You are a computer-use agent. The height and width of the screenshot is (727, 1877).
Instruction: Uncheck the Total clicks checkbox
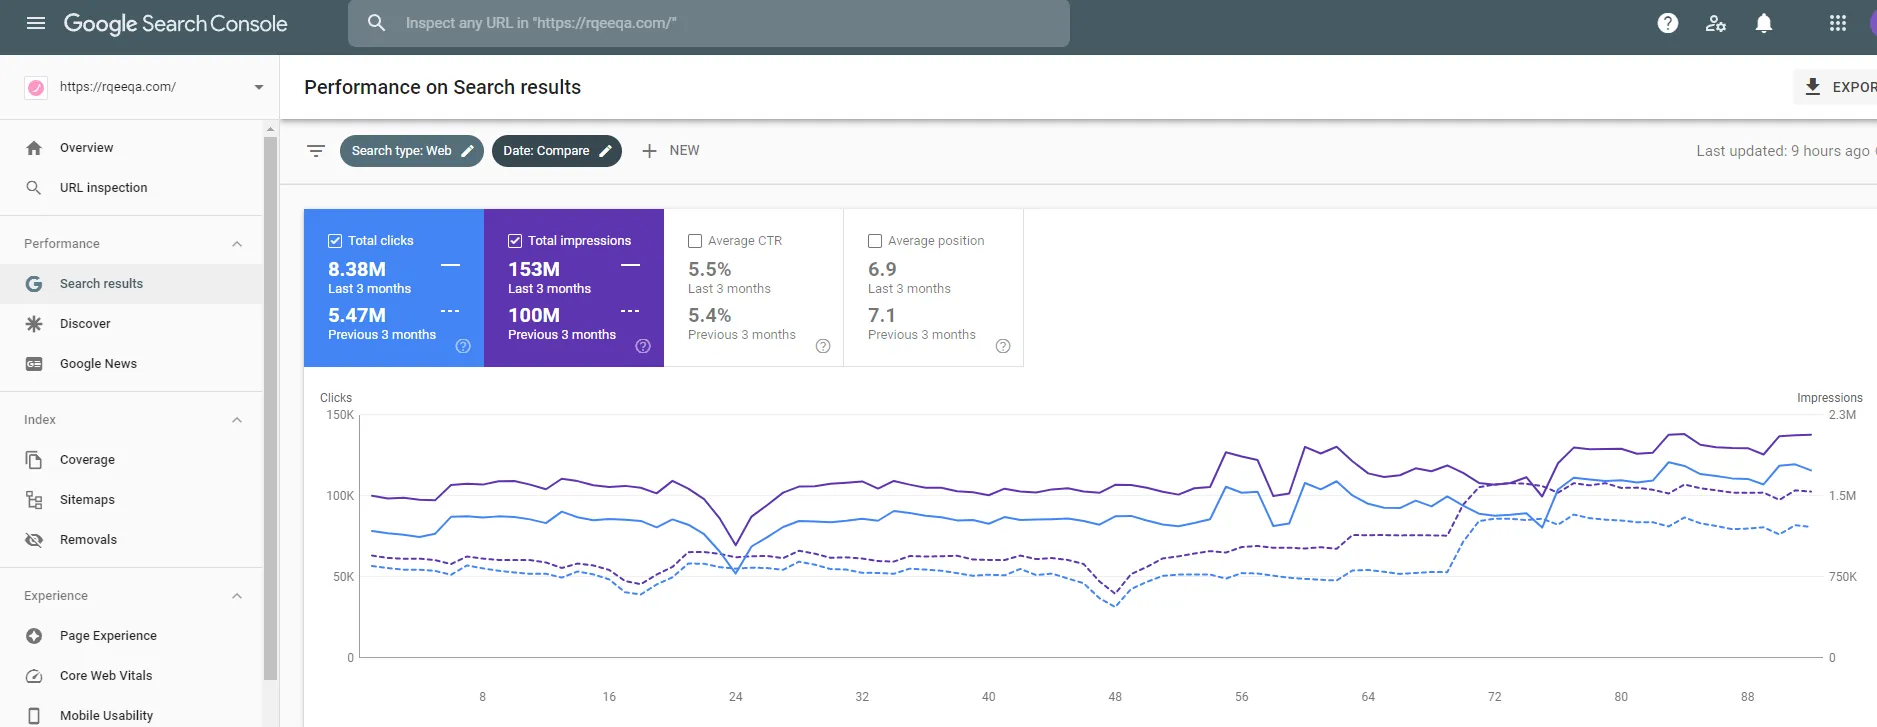(x=335, y=241)
